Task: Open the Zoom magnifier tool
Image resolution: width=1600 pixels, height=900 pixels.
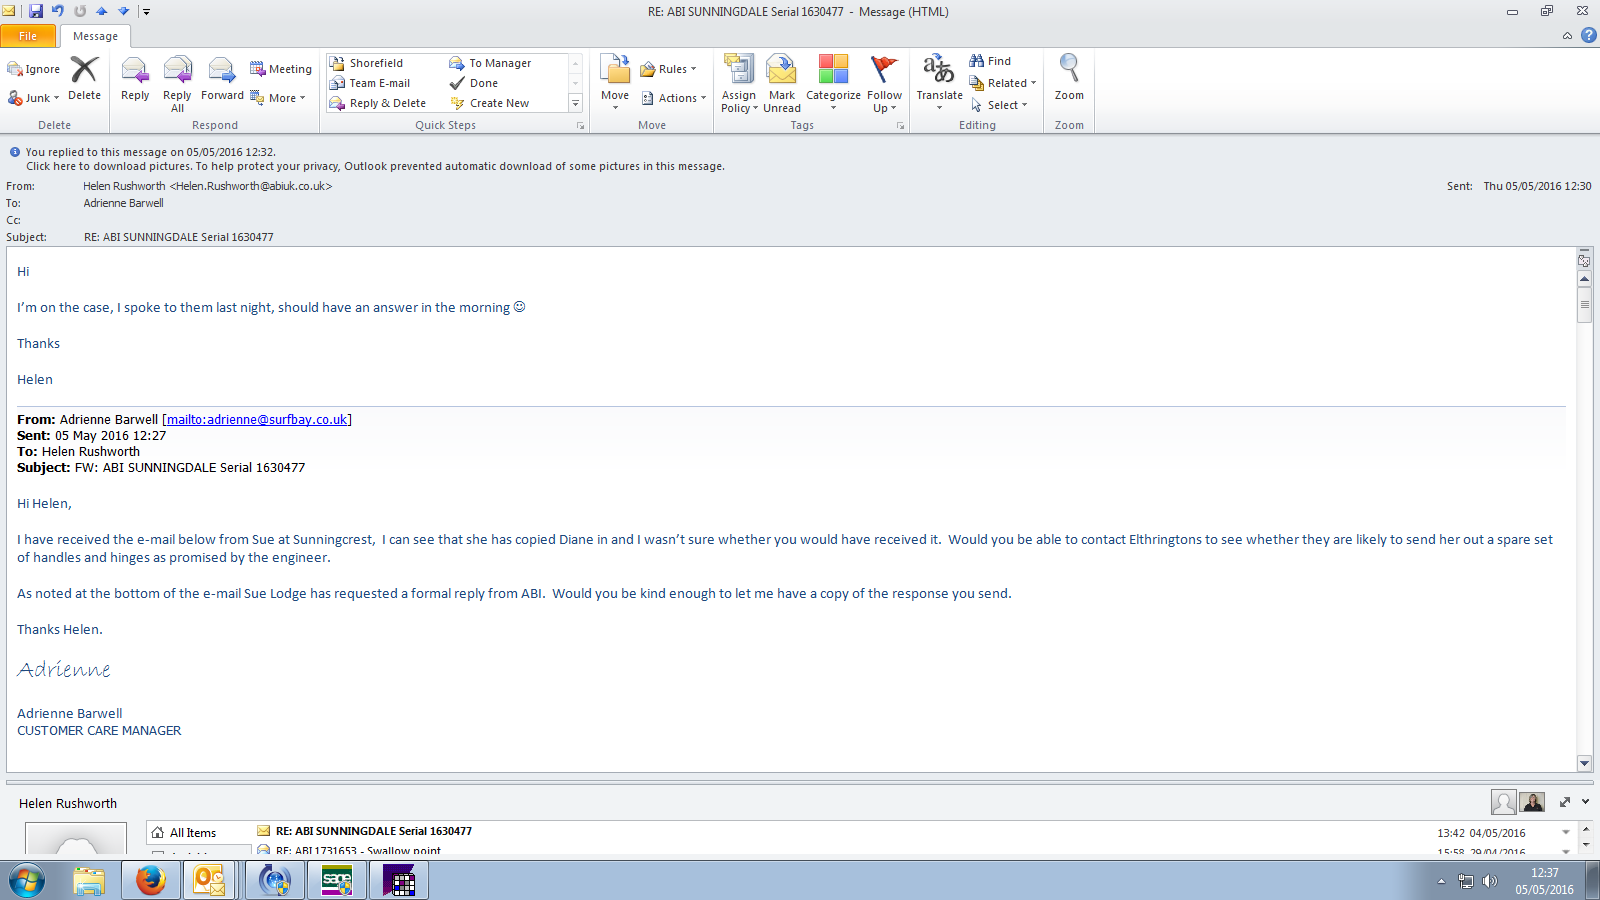Action: tap(1069, 78)
